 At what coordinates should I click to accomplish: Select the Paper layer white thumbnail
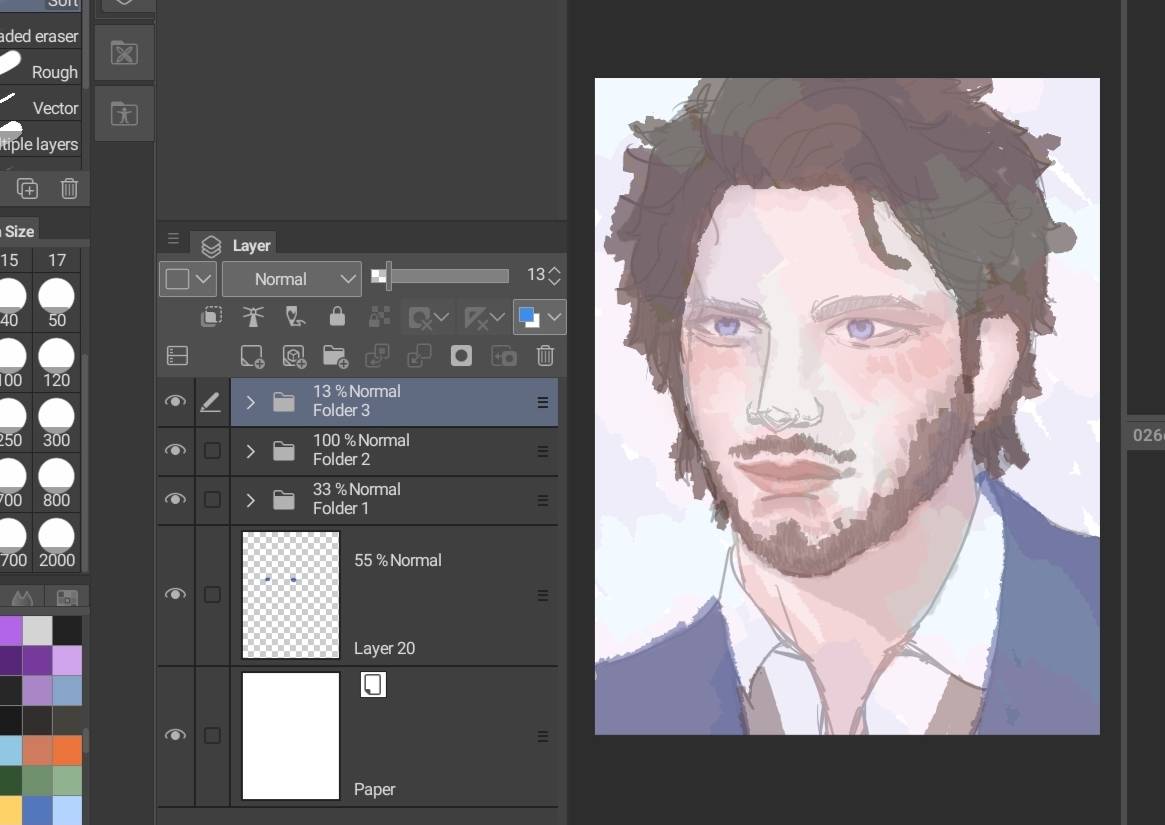291,736
